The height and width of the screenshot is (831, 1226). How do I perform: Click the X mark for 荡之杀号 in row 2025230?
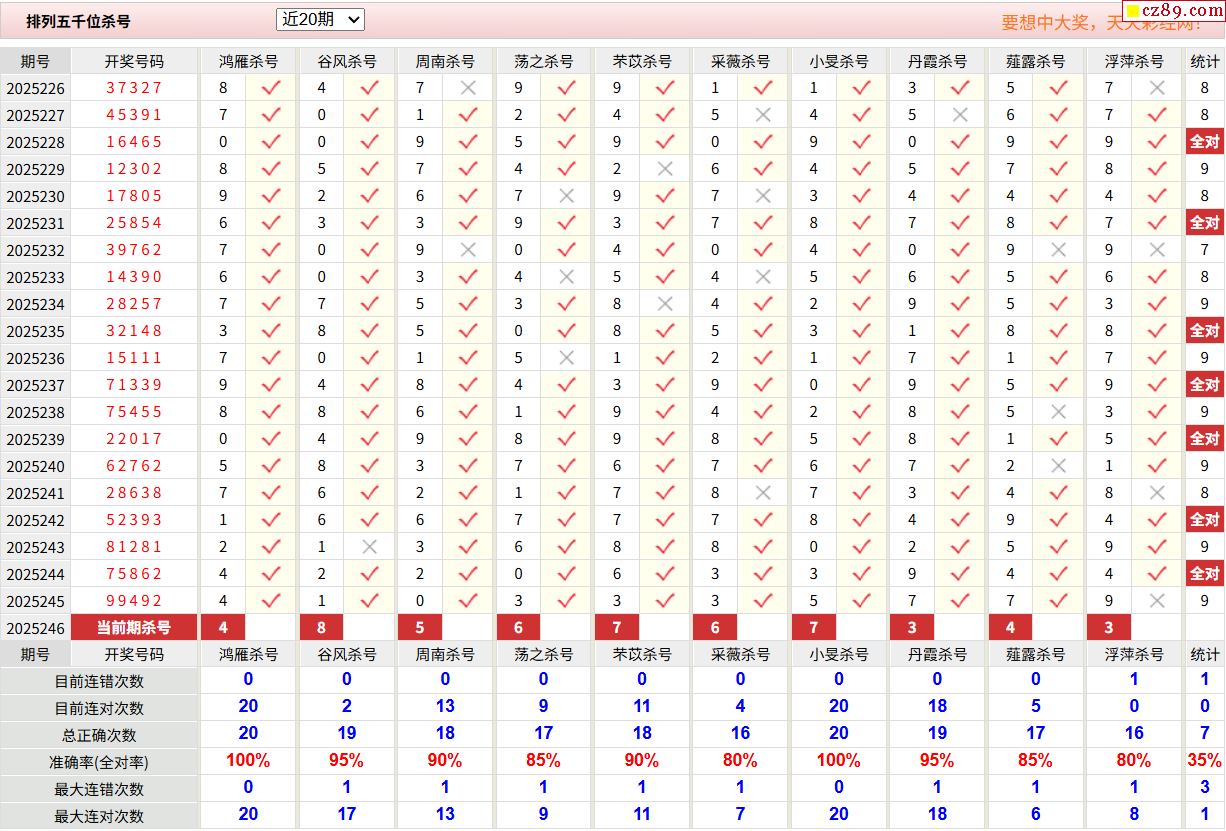point(567,196)
